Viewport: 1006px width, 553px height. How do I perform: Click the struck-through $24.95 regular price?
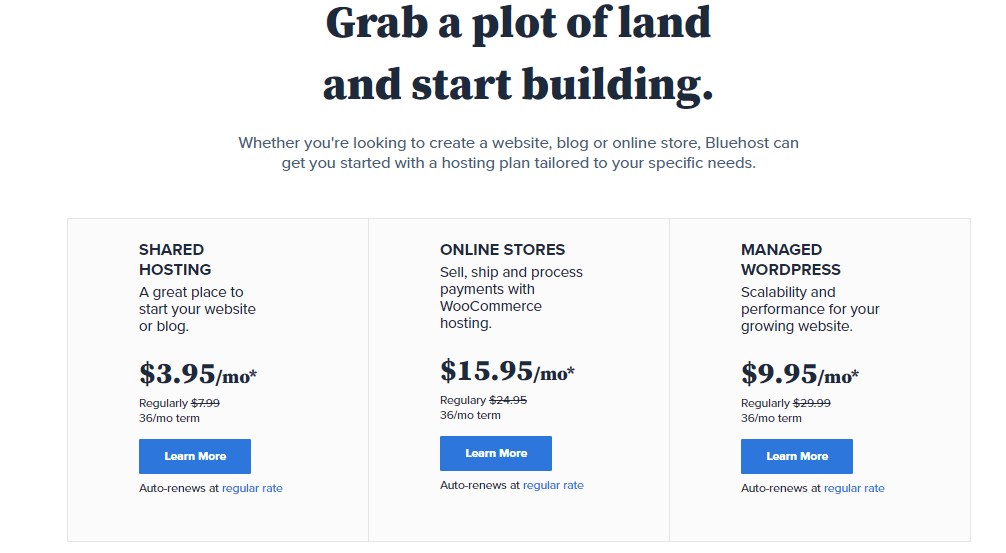[508, 400]
